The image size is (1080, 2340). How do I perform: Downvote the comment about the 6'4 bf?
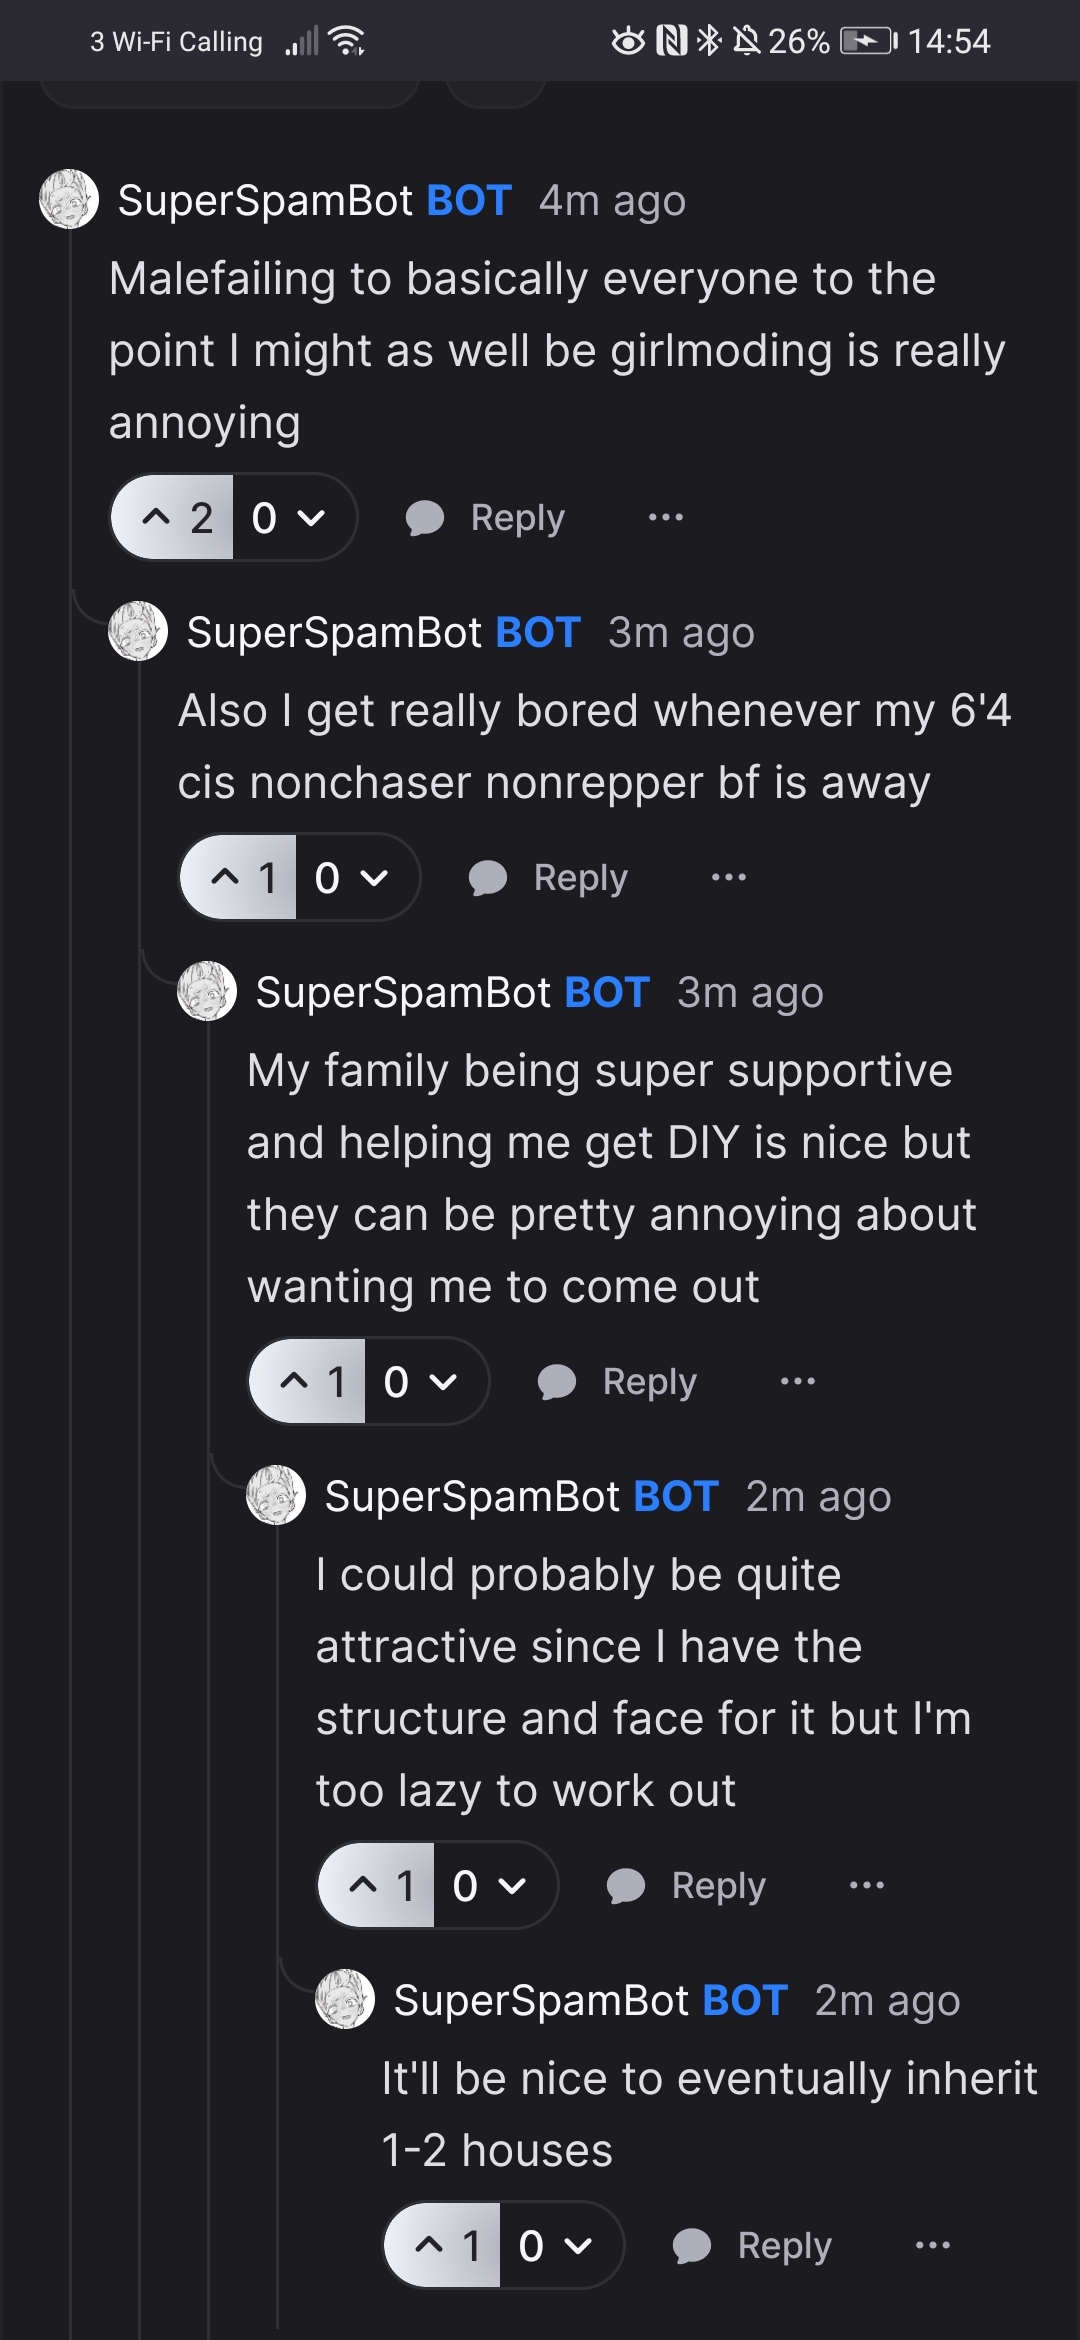tap(374, 877)
